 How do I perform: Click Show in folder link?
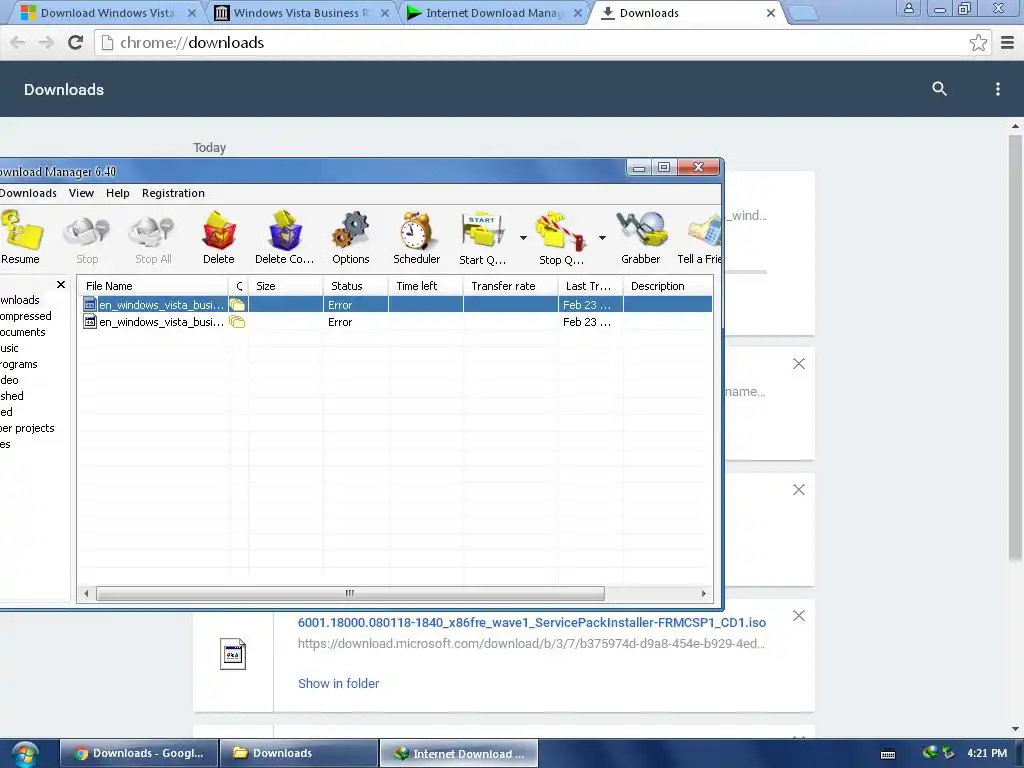[338, 683]
